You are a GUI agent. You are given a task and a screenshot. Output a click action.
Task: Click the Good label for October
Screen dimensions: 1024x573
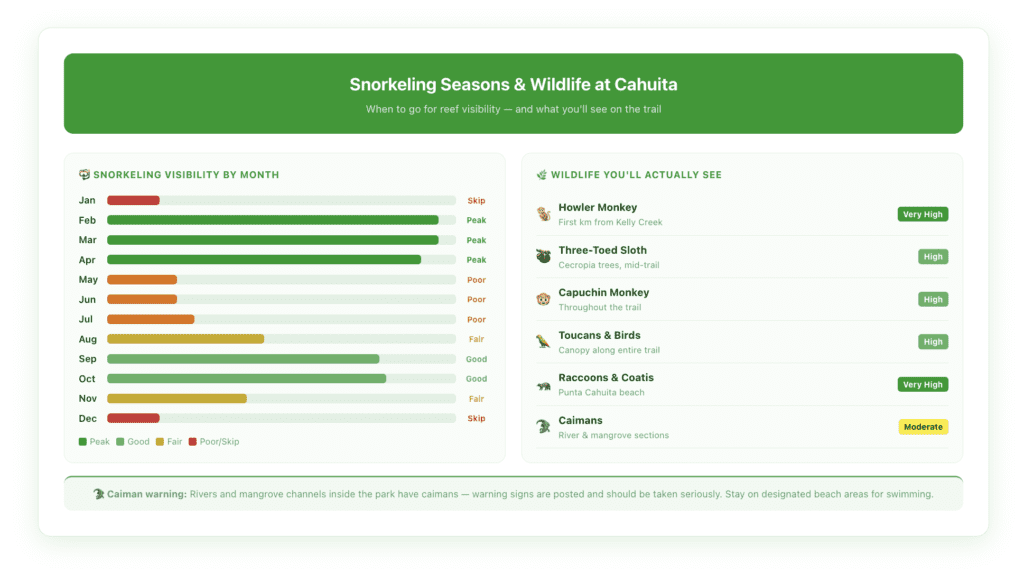click(476, 379)
